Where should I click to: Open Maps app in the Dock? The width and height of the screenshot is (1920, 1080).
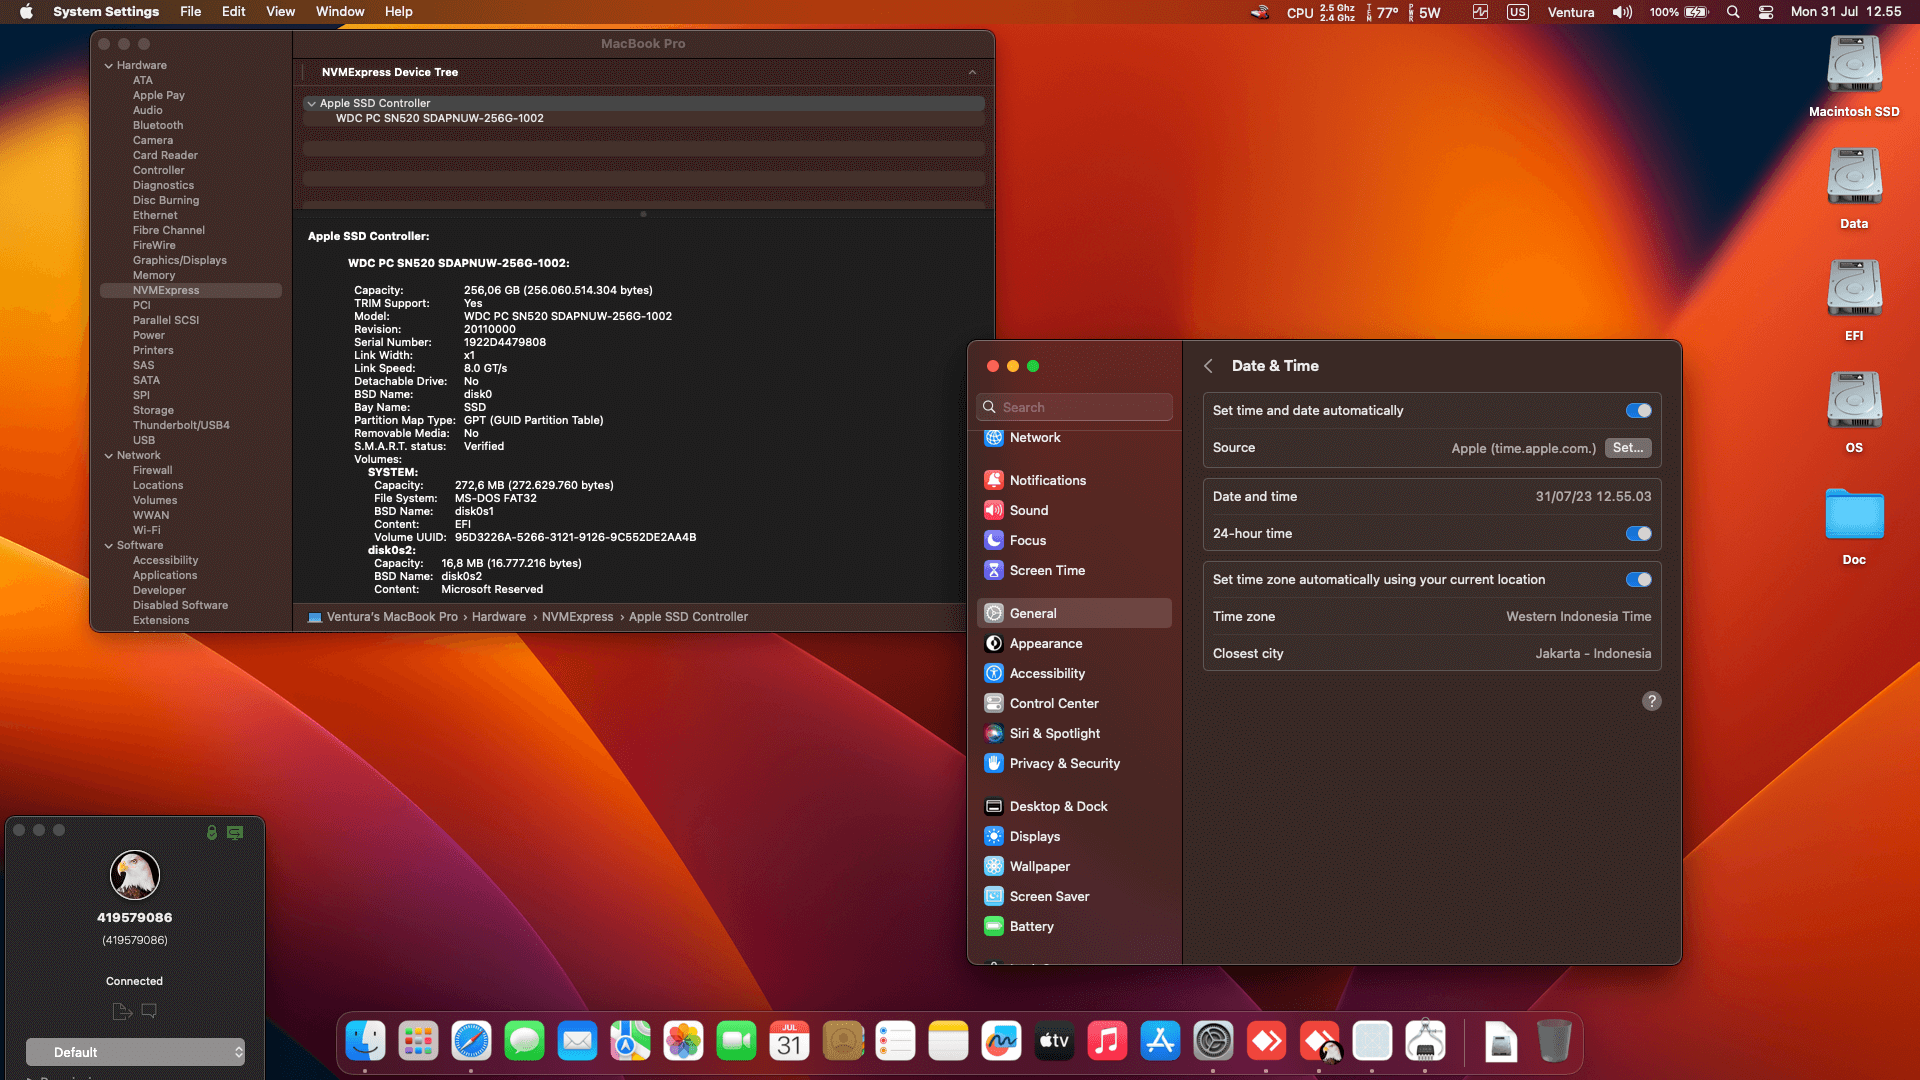pyautogui.click(x=630, y=1041)
